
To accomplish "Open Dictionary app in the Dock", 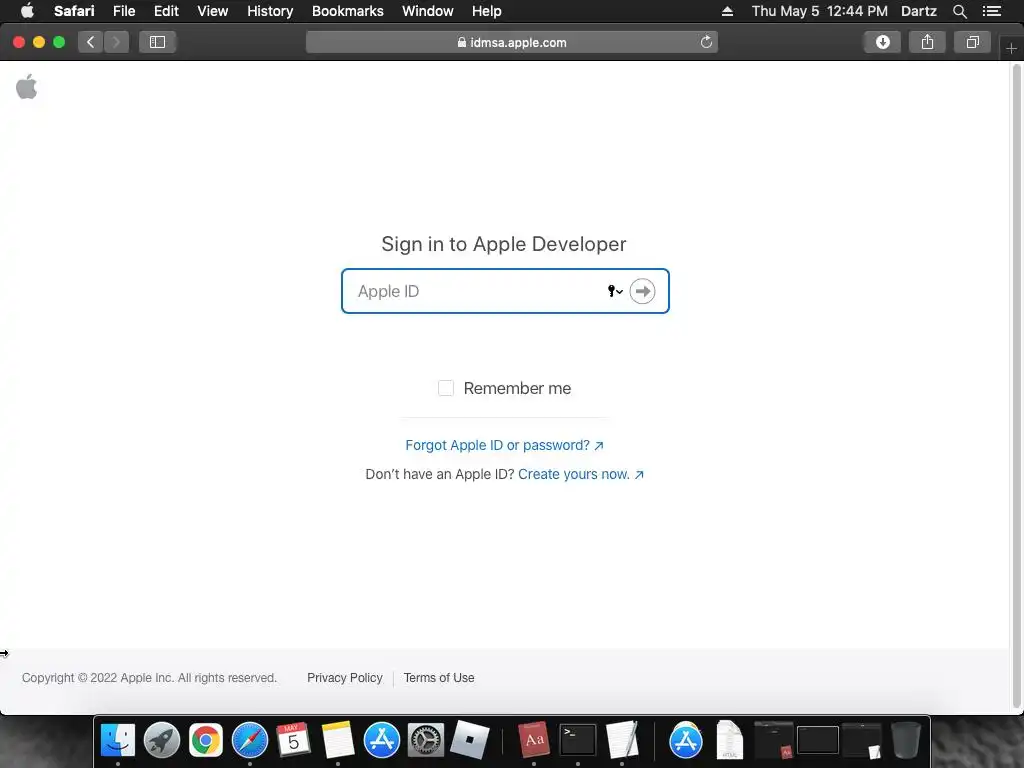I will 534,740.
